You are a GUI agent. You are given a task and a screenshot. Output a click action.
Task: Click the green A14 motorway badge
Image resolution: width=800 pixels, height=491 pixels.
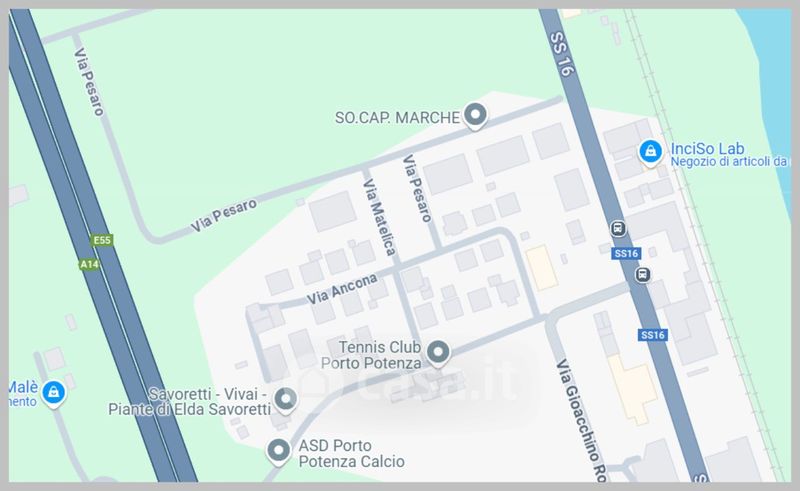pos(89,264)
